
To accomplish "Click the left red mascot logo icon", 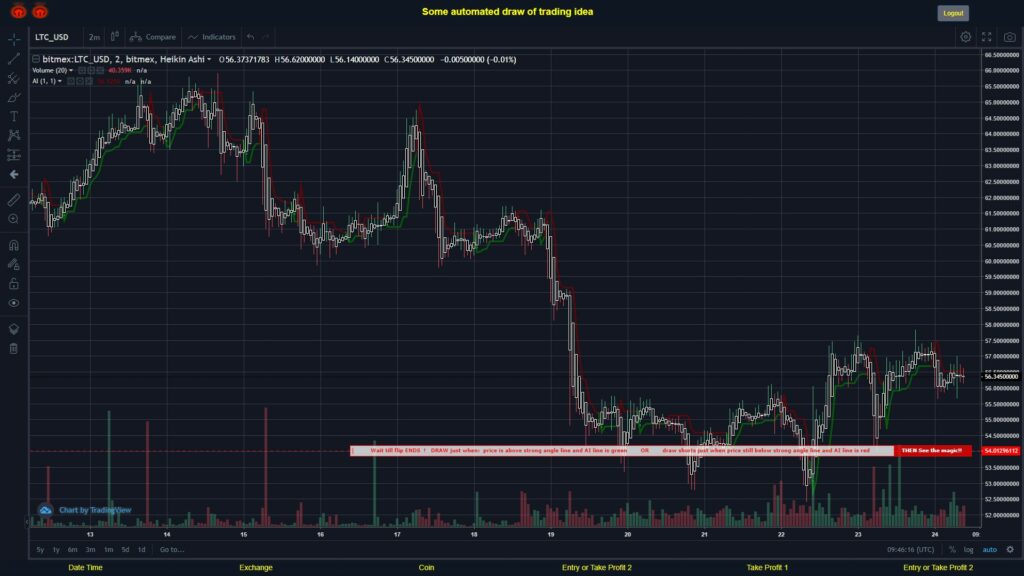I will click(x=18, y=10).
